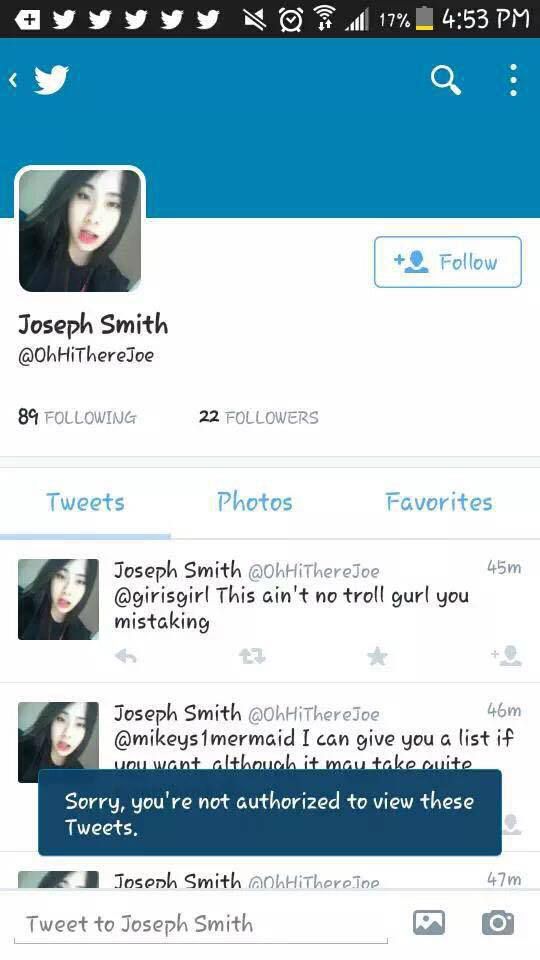Attach a picture using the gallery icon
Screen dimensions: 540x960
coord(429,923)
